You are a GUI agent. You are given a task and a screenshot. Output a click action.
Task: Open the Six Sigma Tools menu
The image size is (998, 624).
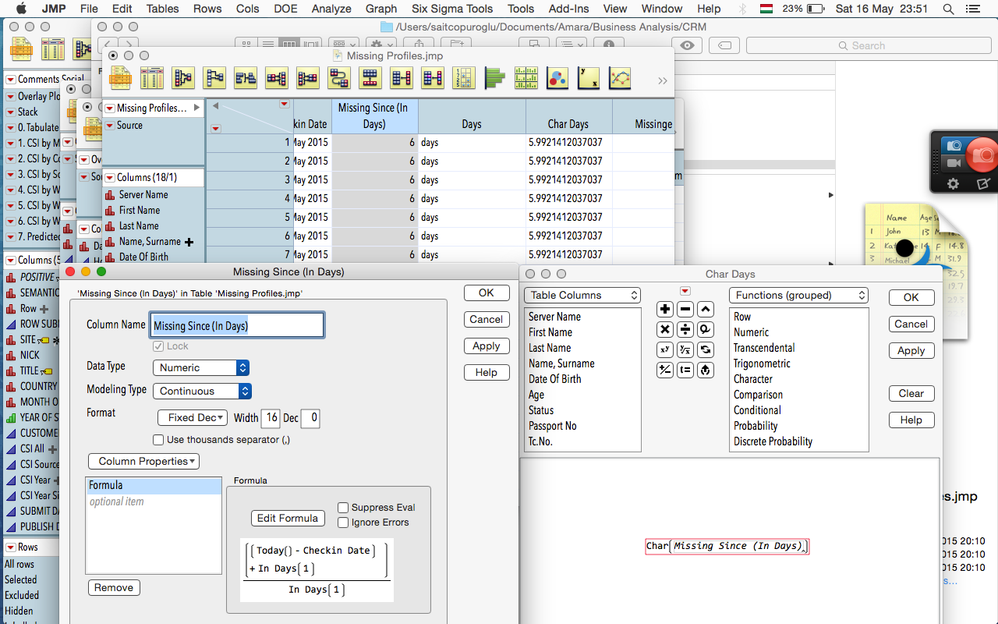point(453,9)
